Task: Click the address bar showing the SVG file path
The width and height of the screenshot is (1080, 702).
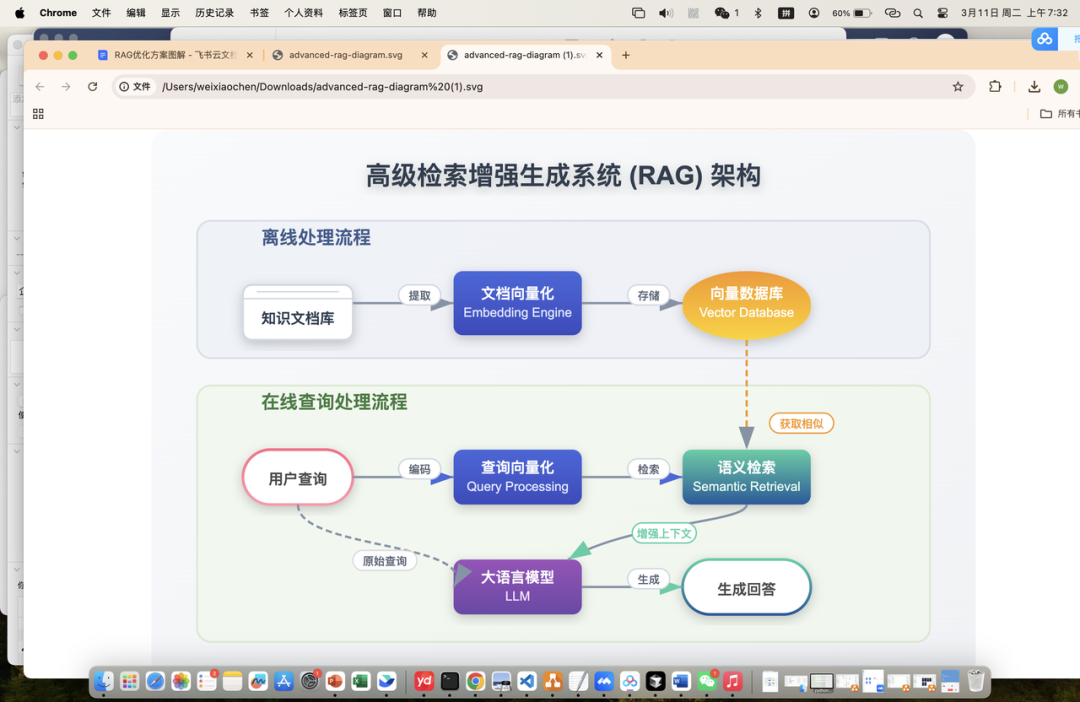Action: coord(400,87)
